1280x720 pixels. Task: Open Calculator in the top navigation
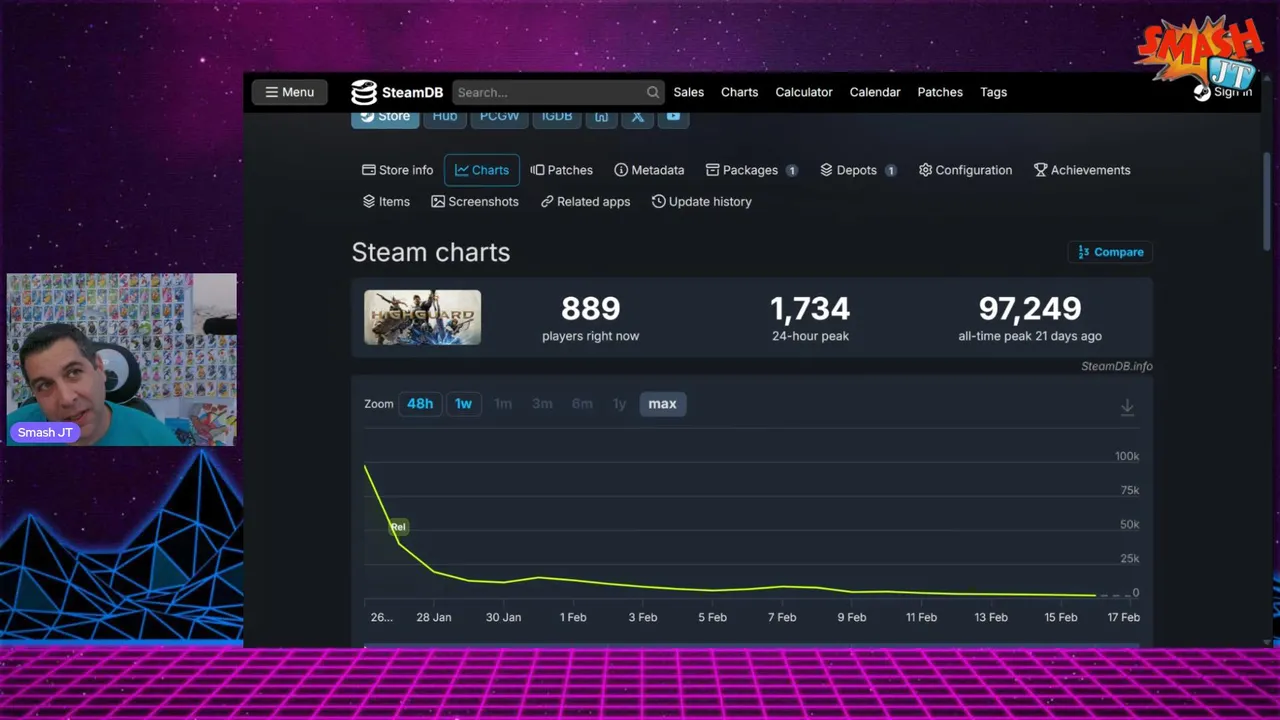[804, 92]
